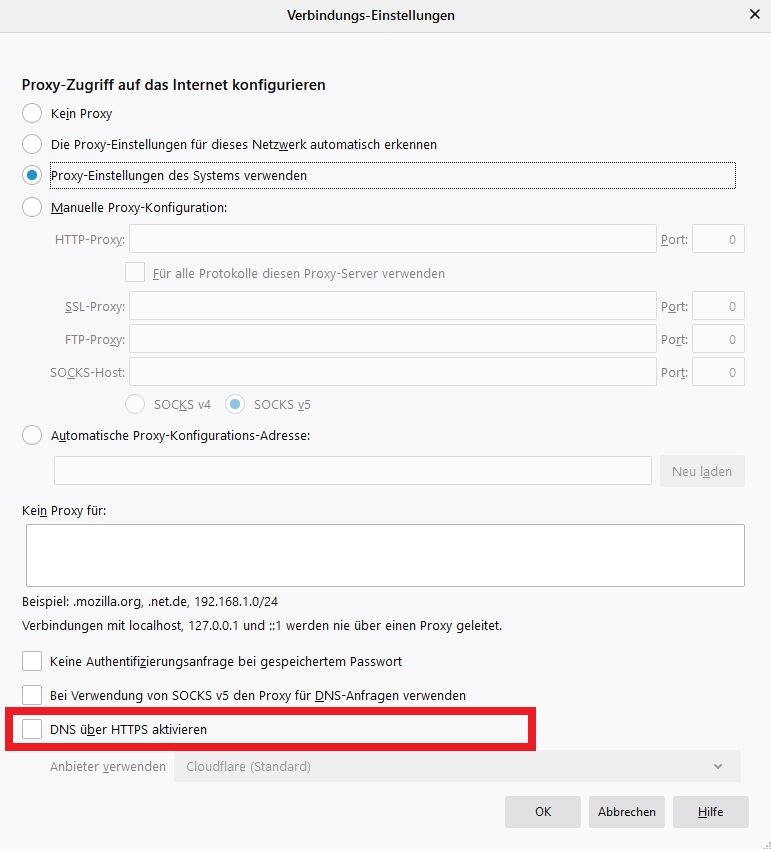Toggle Keine Authentifizierungsanfrage bei gespeichertem Passwort
The width and height of the screenshot is (771, 849).
click(32, 661)
